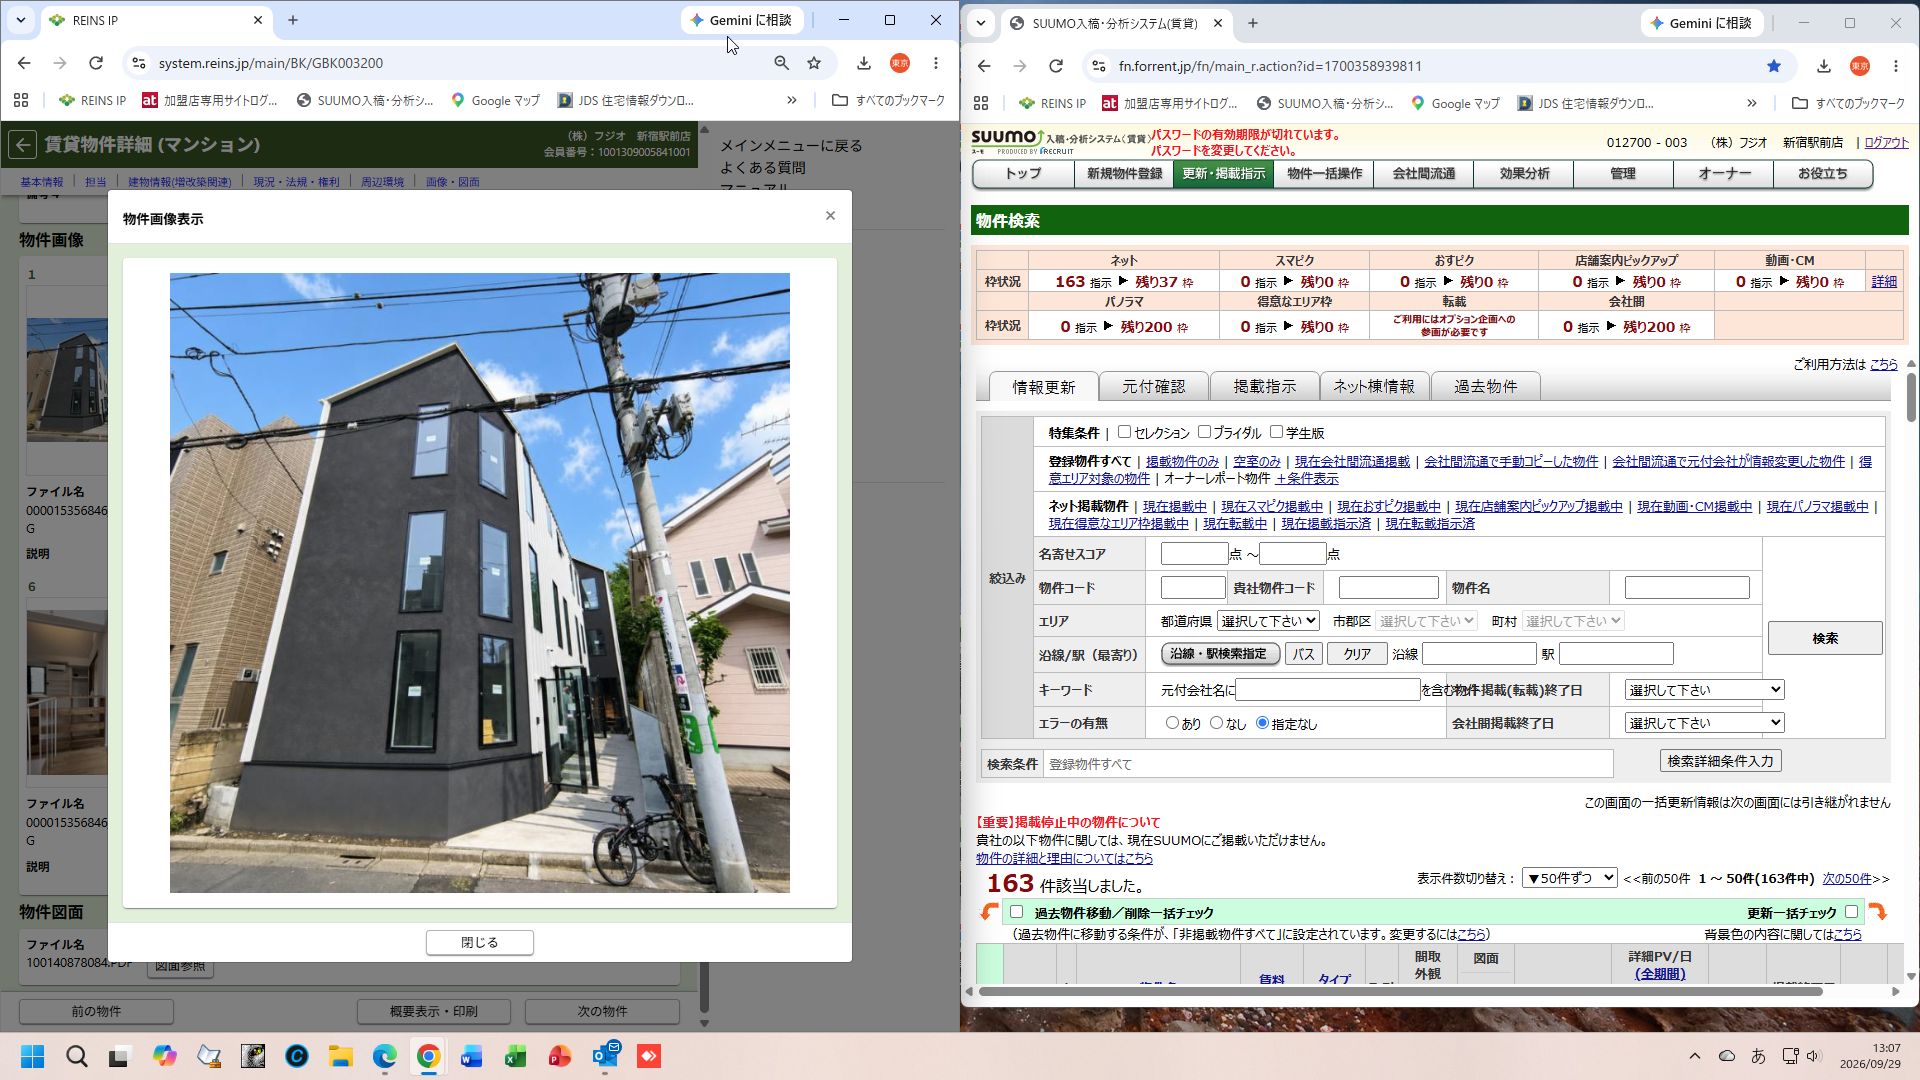Click the Google マップ bookmark in the REINS window
Viewport: 1920px width, 1080px height.
pos(495,100)
